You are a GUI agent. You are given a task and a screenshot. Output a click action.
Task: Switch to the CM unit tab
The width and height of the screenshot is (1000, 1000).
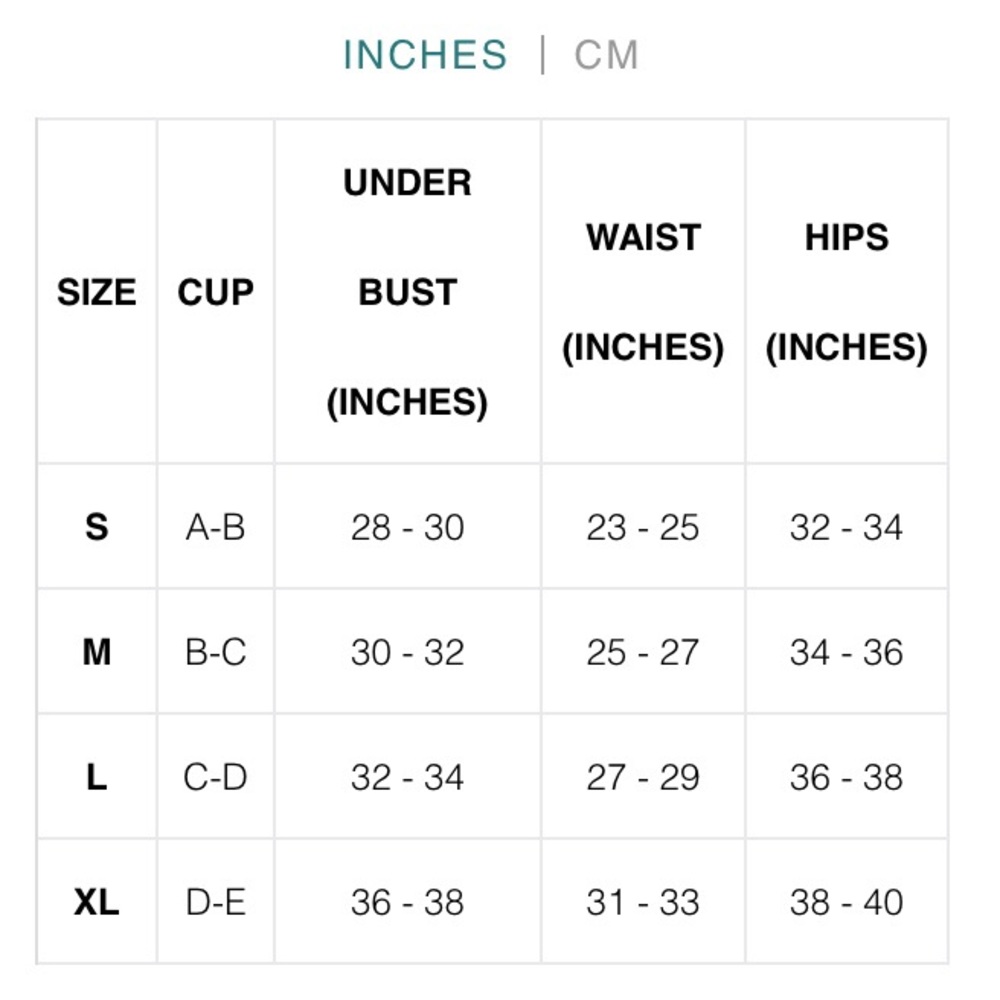606,55
